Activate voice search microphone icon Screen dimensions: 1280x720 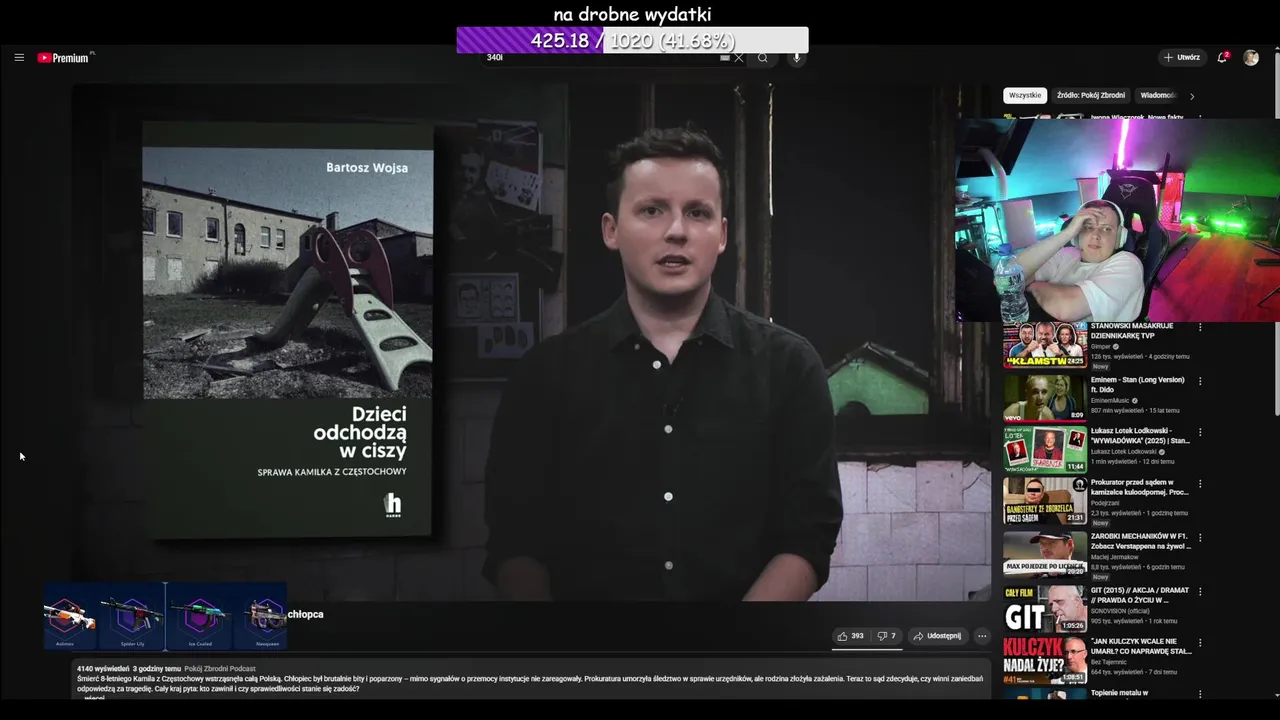(797, 58)
